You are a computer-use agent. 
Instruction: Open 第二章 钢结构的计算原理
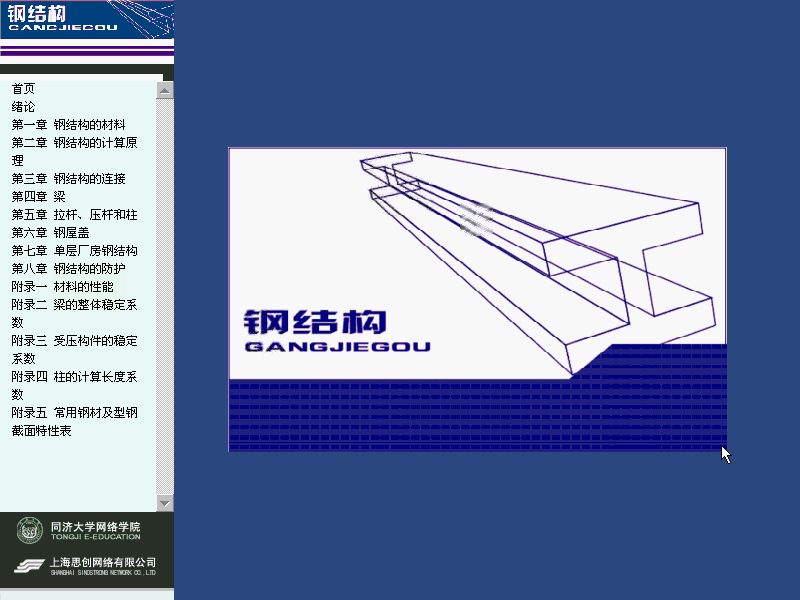pos(74,151)
